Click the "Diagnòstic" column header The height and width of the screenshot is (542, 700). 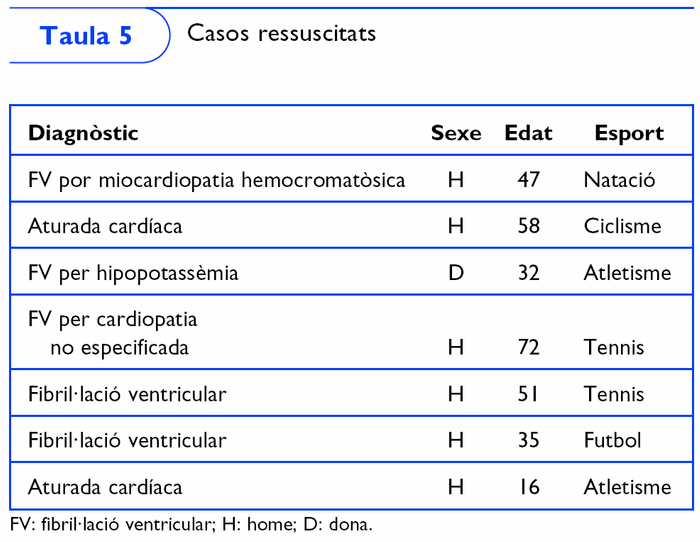83,133
